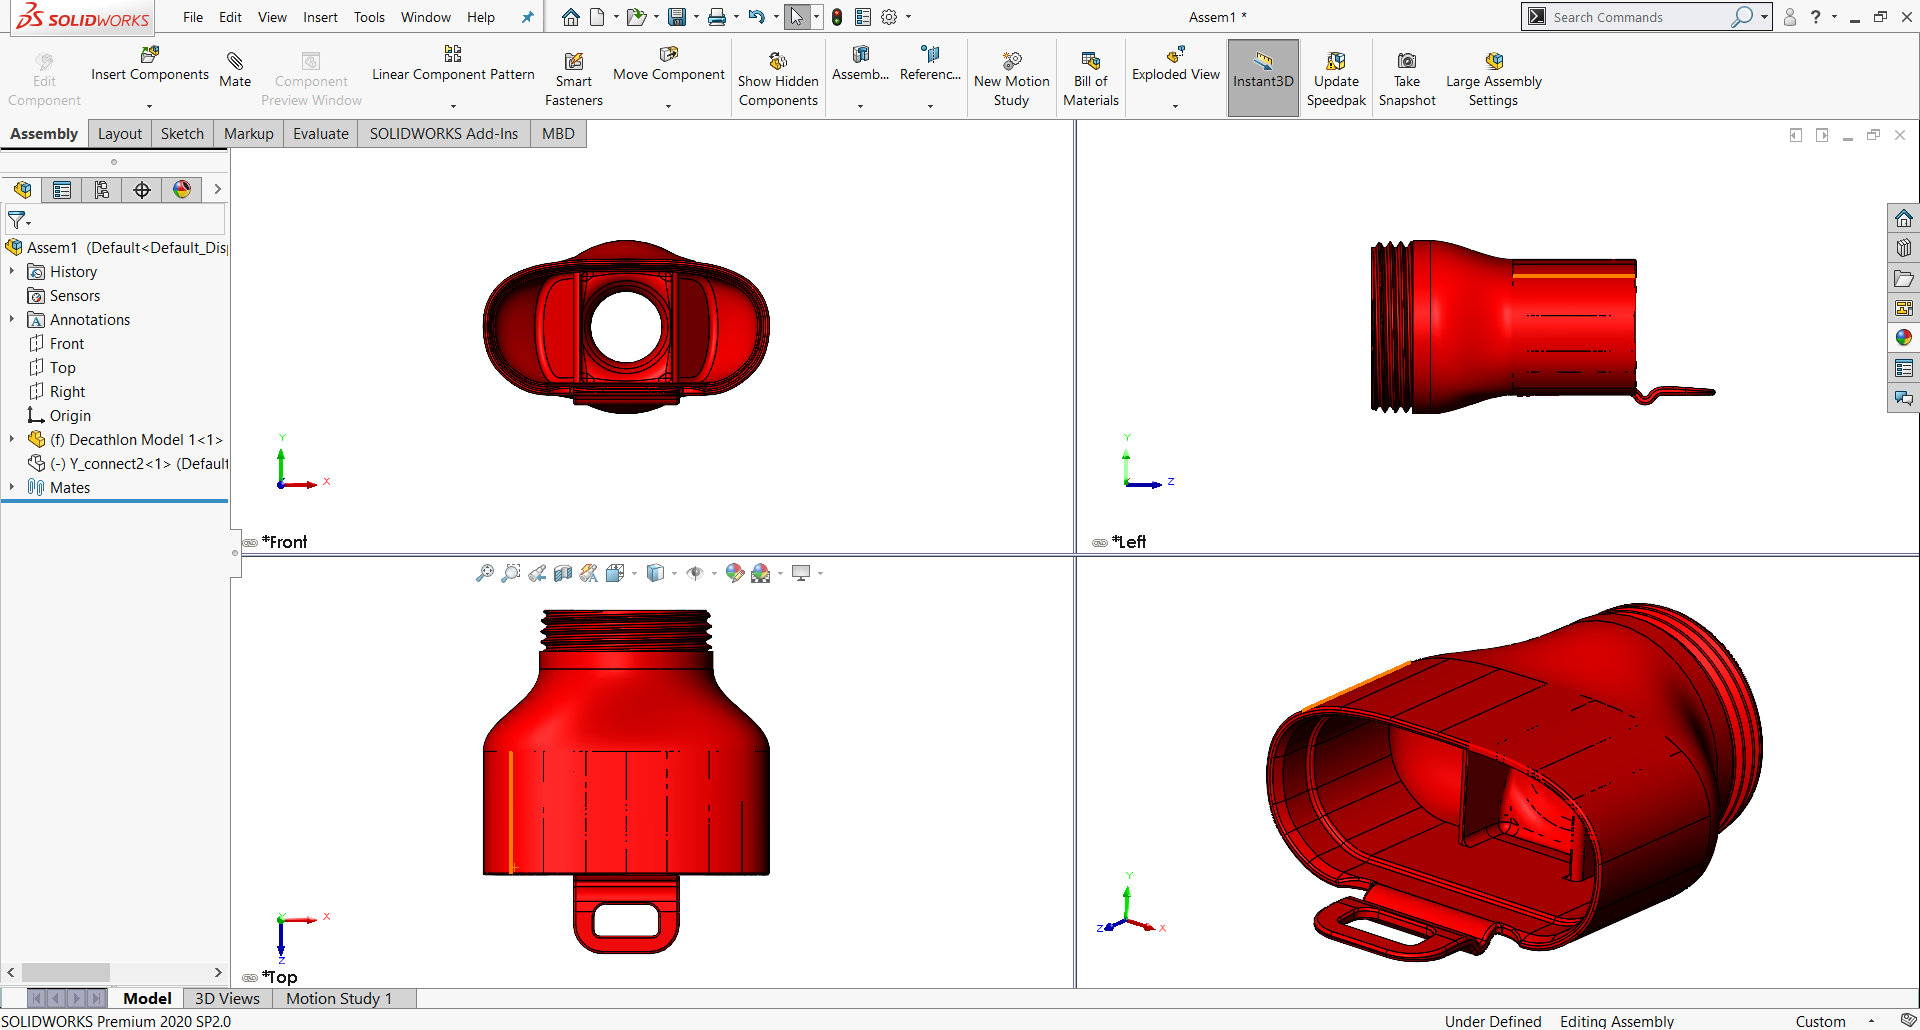Click Update Speedpak
Viewport: 1920px width, 1030px height.
click(x=1336, y=80)
